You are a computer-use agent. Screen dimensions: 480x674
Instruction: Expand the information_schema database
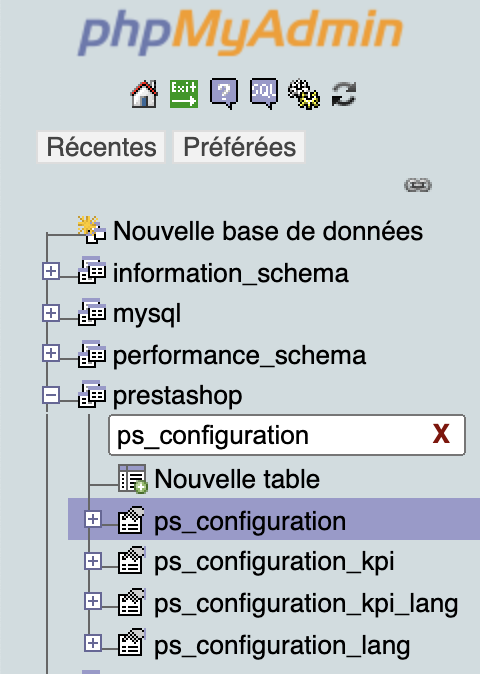point(51,271)
